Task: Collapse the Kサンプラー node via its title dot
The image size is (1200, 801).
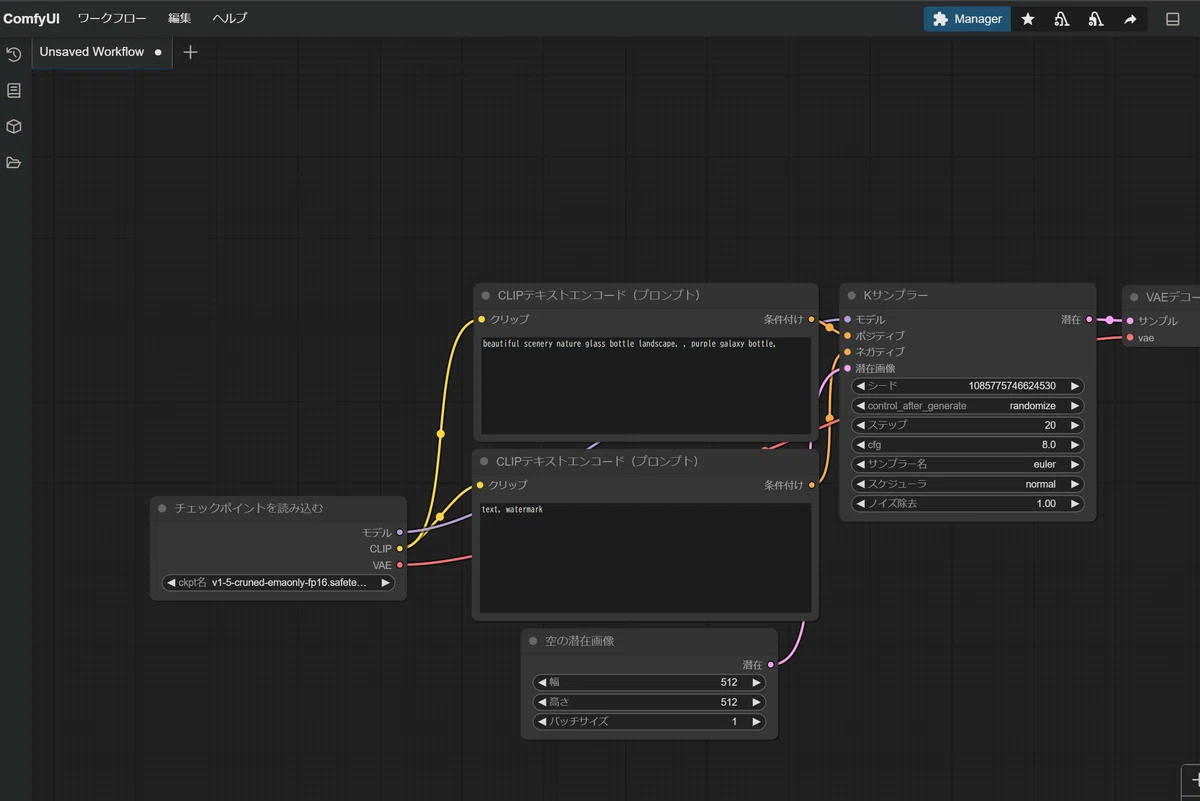Action: [852, 296]
